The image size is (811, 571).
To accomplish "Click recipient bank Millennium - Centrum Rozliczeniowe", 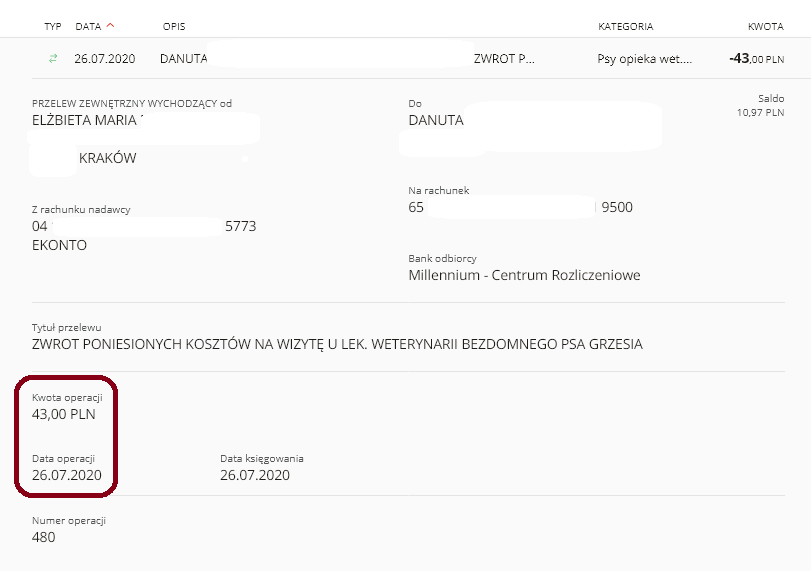I will 524,275.
